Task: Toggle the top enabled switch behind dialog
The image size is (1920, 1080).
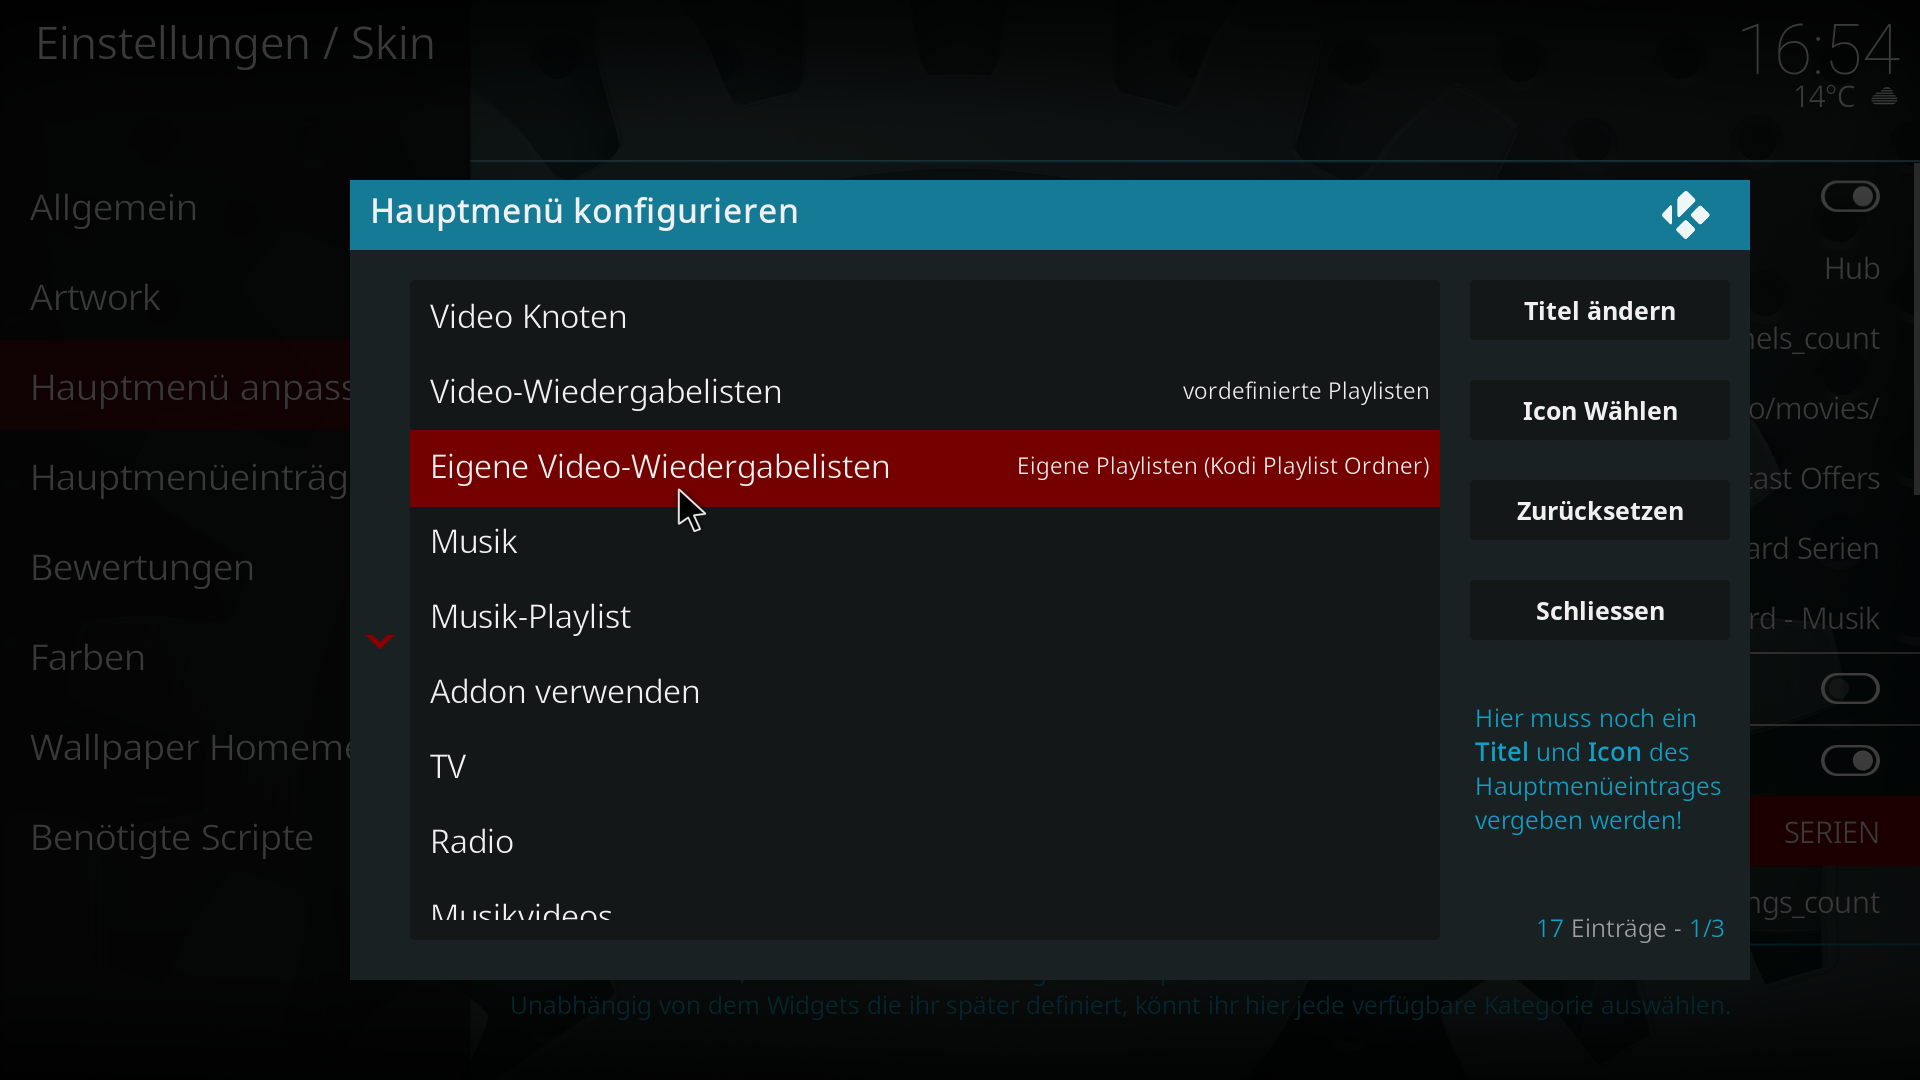Action: point(1850,197)
